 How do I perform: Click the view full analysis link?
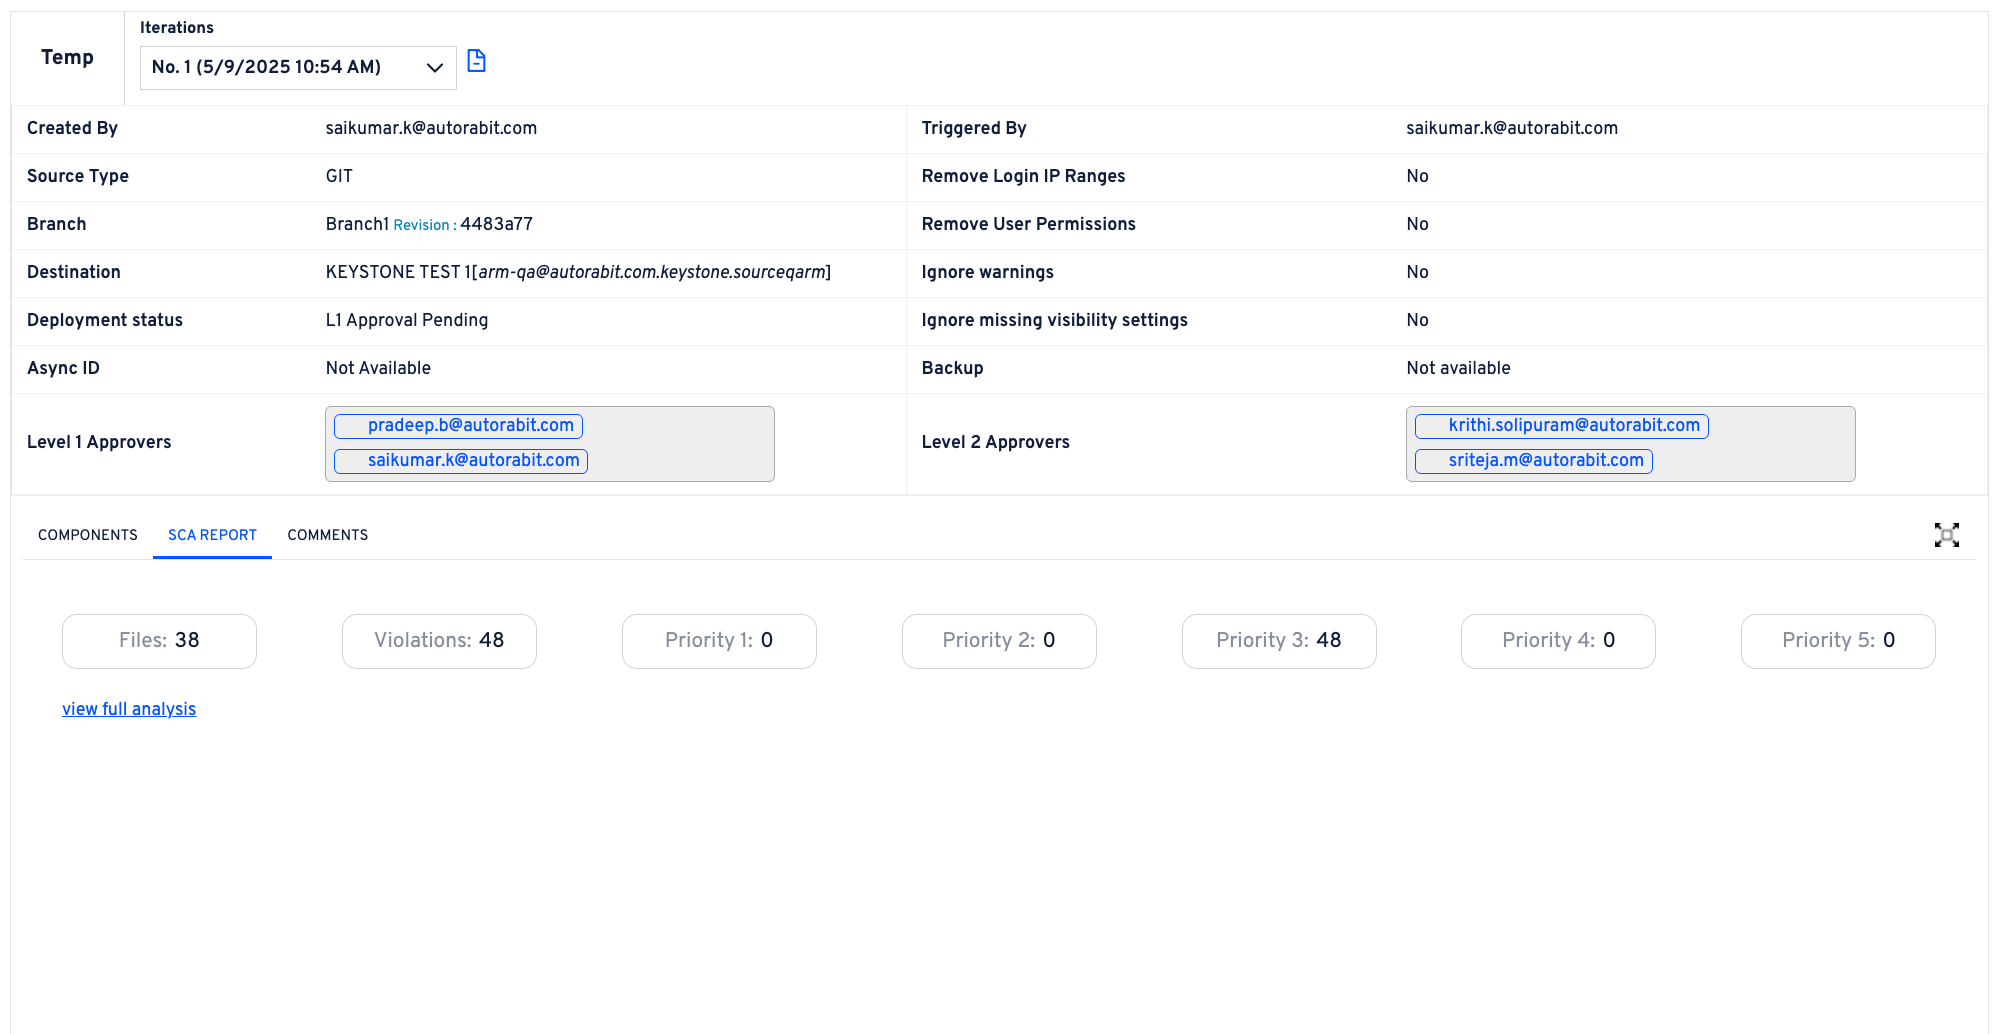click(x=129, y=709)
